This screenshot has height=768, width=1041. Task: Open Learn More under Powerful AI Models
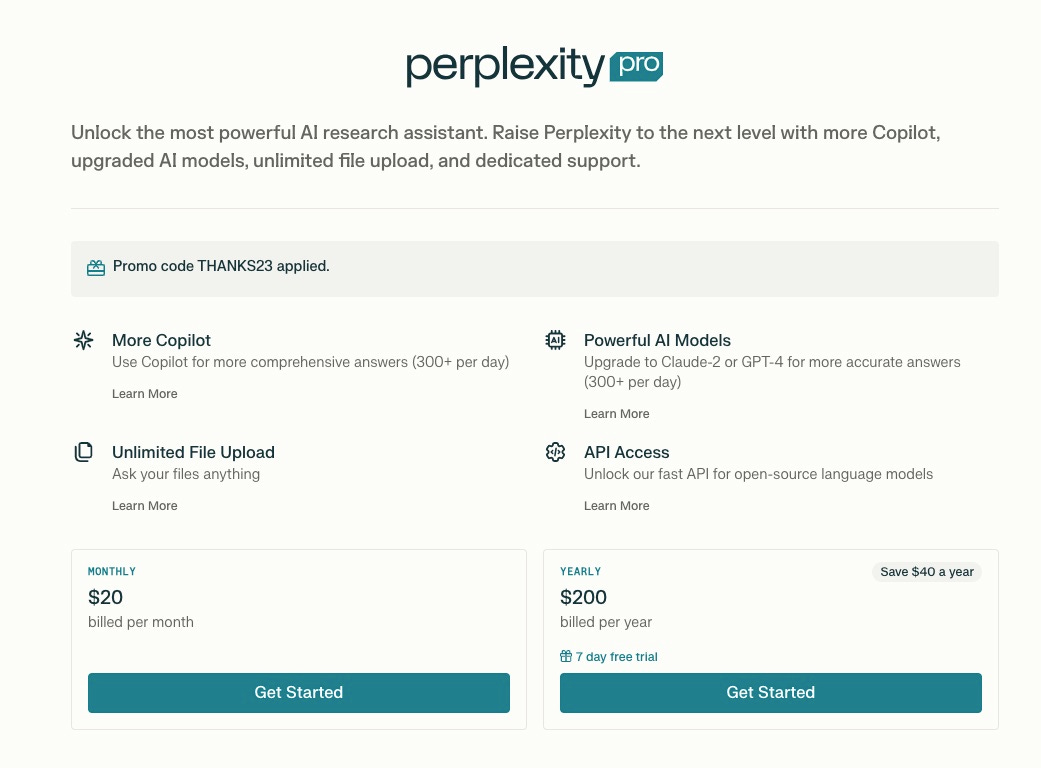tap(616, 413)
